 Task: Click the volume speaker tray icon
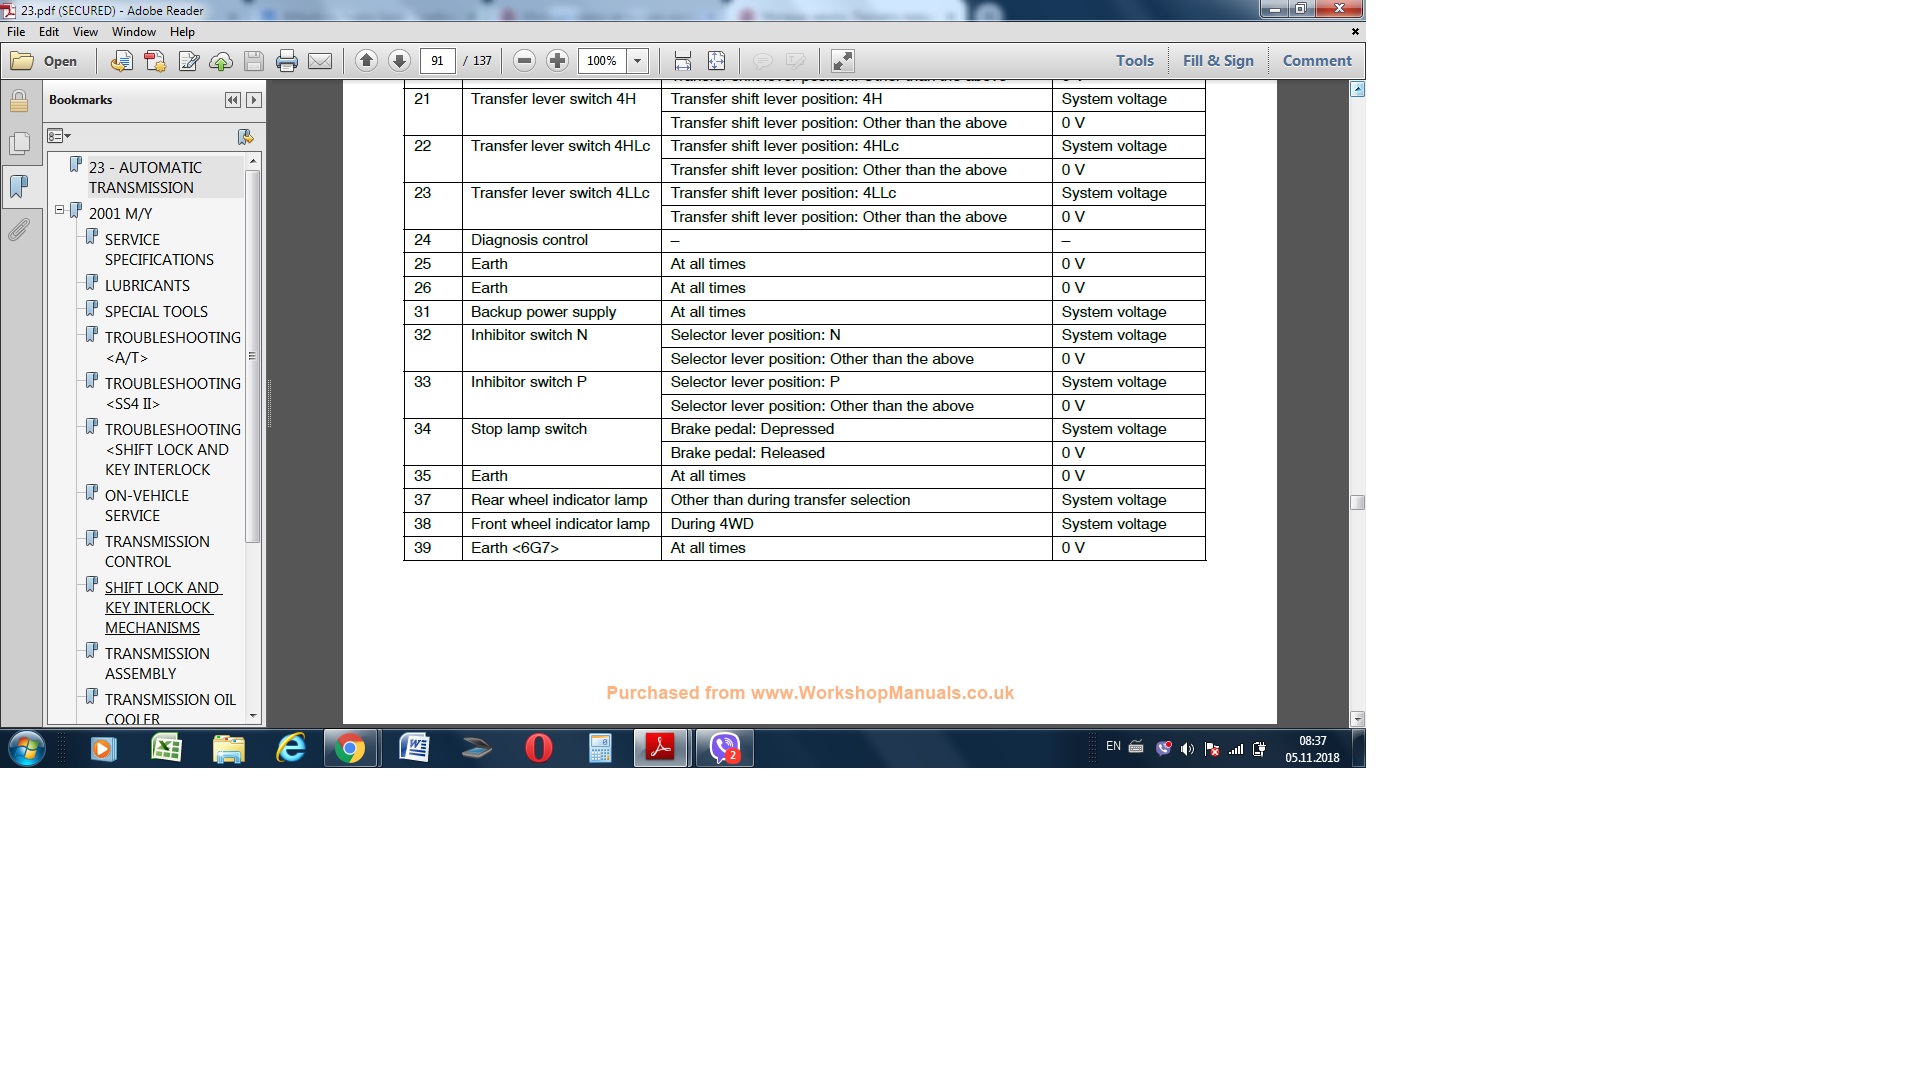coord(1187,748)
